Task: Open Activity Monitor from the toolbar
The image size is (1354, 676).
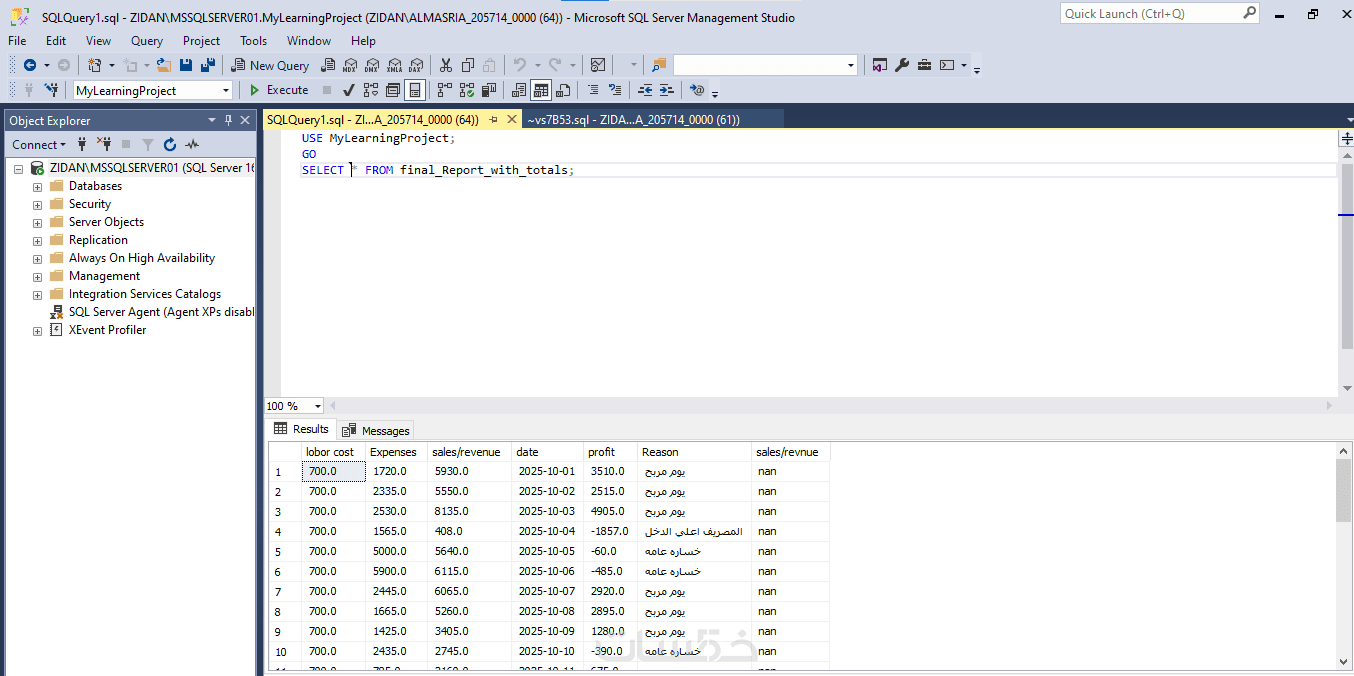Action: (x=598, y=65)
